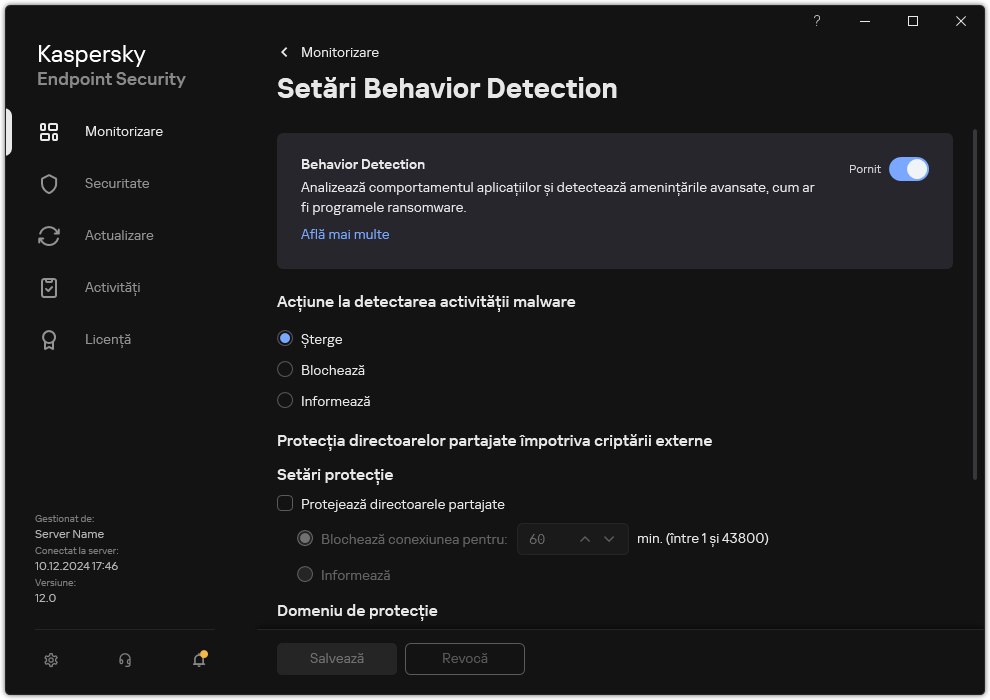Open the Actualizare section in sidebar
The width and height of the screenshot is (990, 700).
[x=119, y=236]
